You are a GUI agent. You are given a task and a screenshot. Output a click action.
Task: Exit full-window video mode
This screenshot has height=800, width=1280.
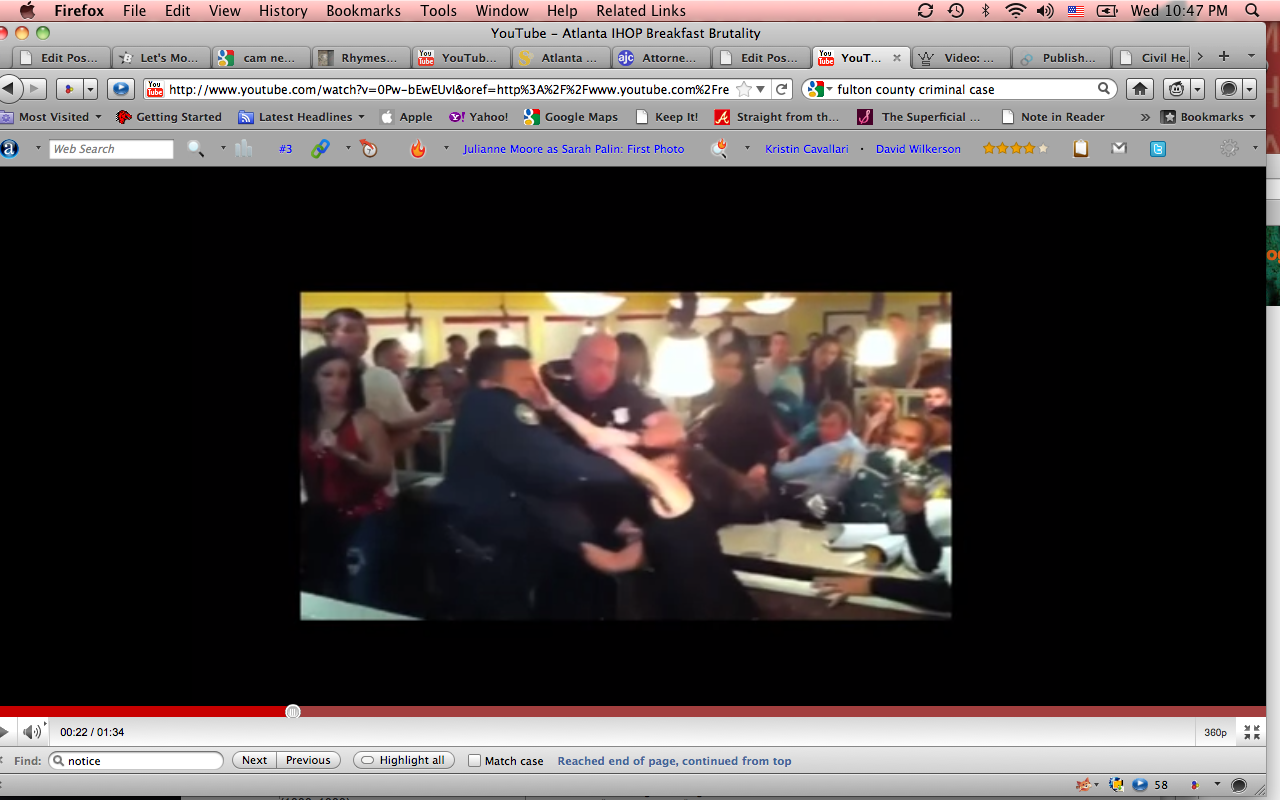[x=1251, y=732]
